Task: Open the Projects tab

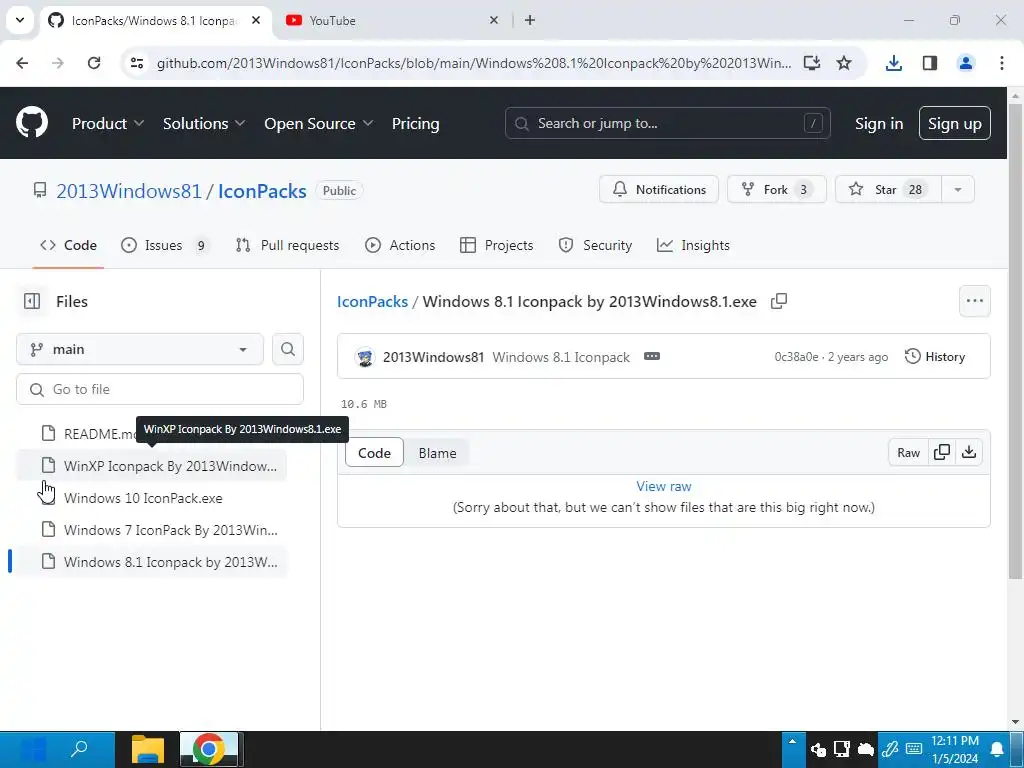Action: pyautogui.click(x=497, y=245)
